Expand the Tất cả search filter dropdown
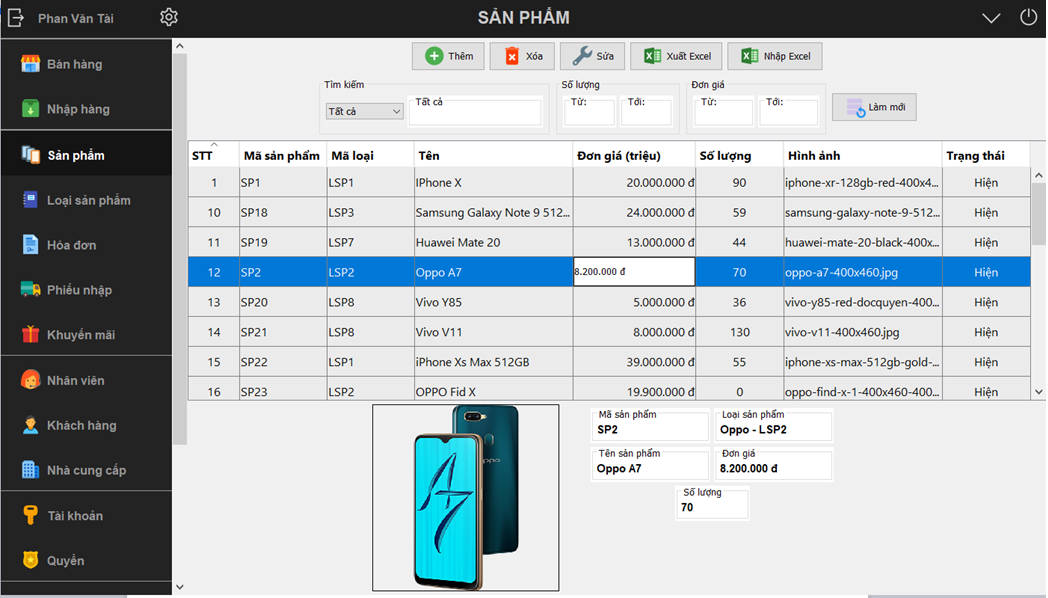 point(364,112)
